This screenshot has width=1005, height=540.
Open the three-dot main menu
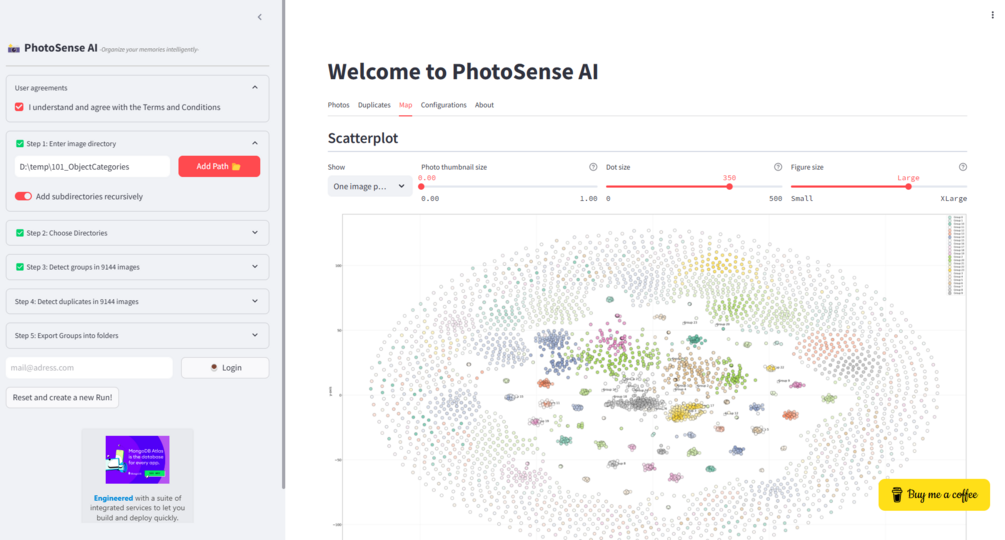[x=992, y=15]
